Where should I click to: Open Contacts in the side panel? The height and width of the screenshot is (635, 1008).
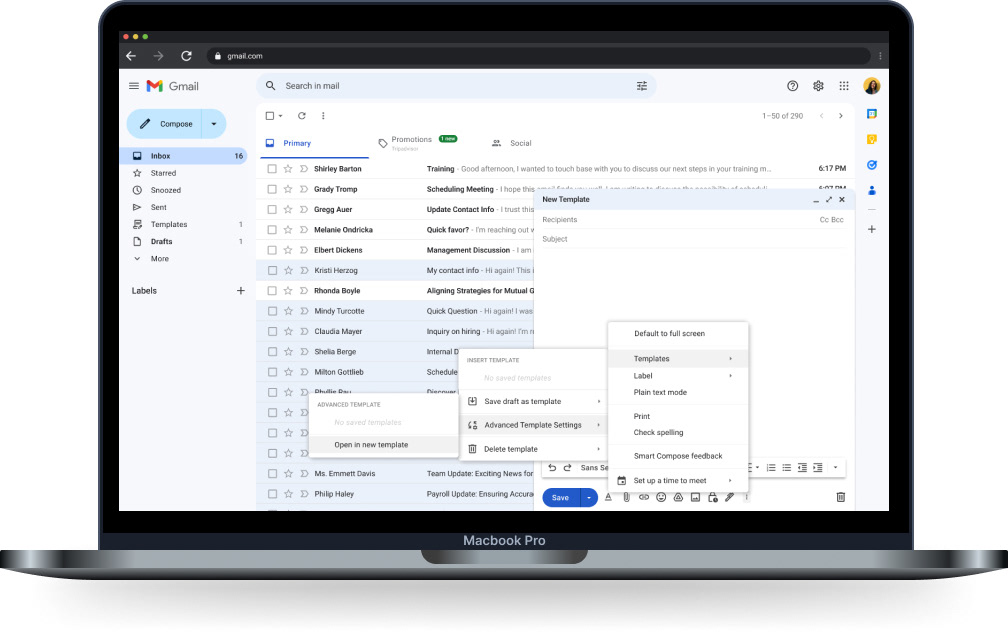[872, 191]
